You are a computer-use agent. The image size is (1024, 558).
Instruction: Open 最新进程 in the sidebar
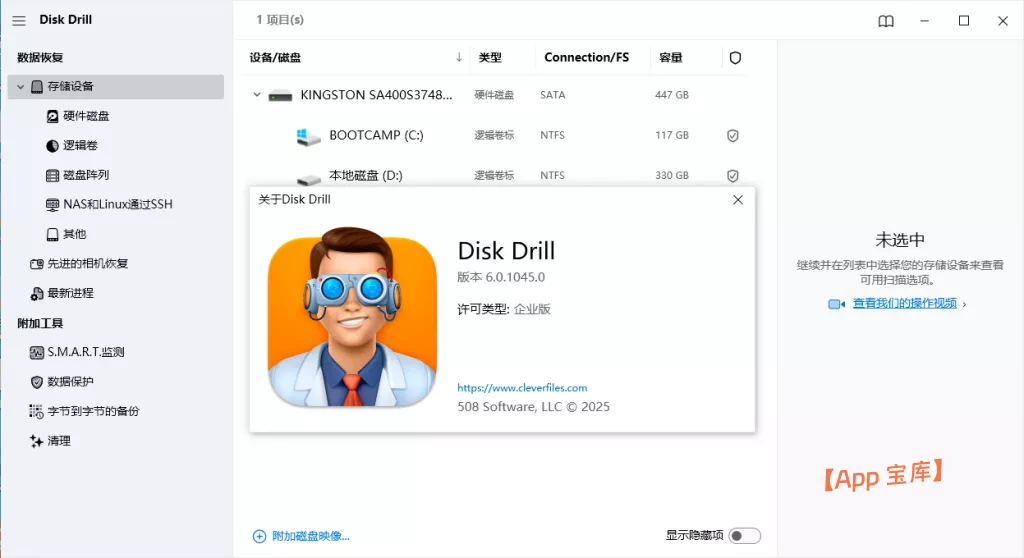click(70, 293)
